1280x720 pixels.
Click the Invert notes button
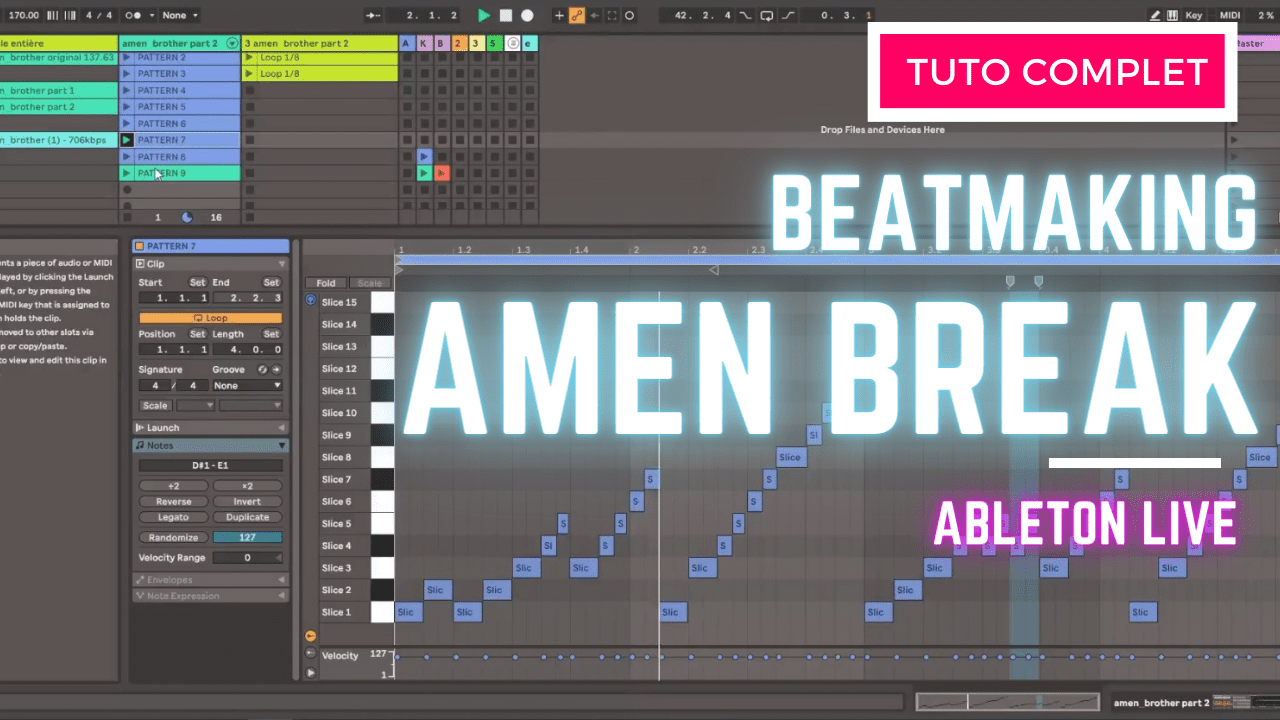point(247,502)
